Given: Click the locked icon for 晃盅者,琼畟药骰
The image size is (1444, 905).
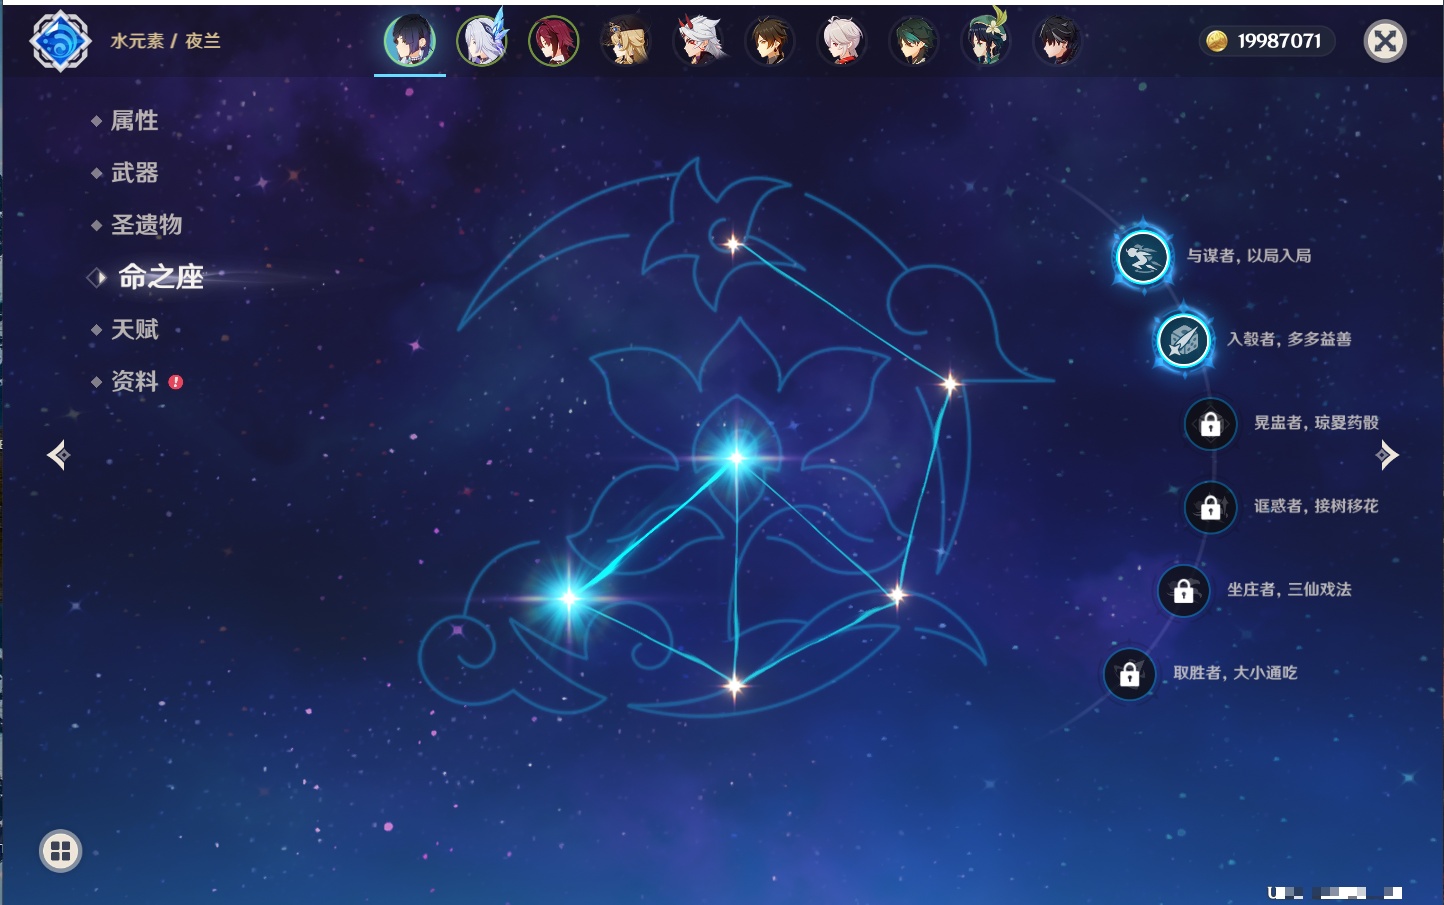Looking at the screenshot, I should [x=1210, y=424].
